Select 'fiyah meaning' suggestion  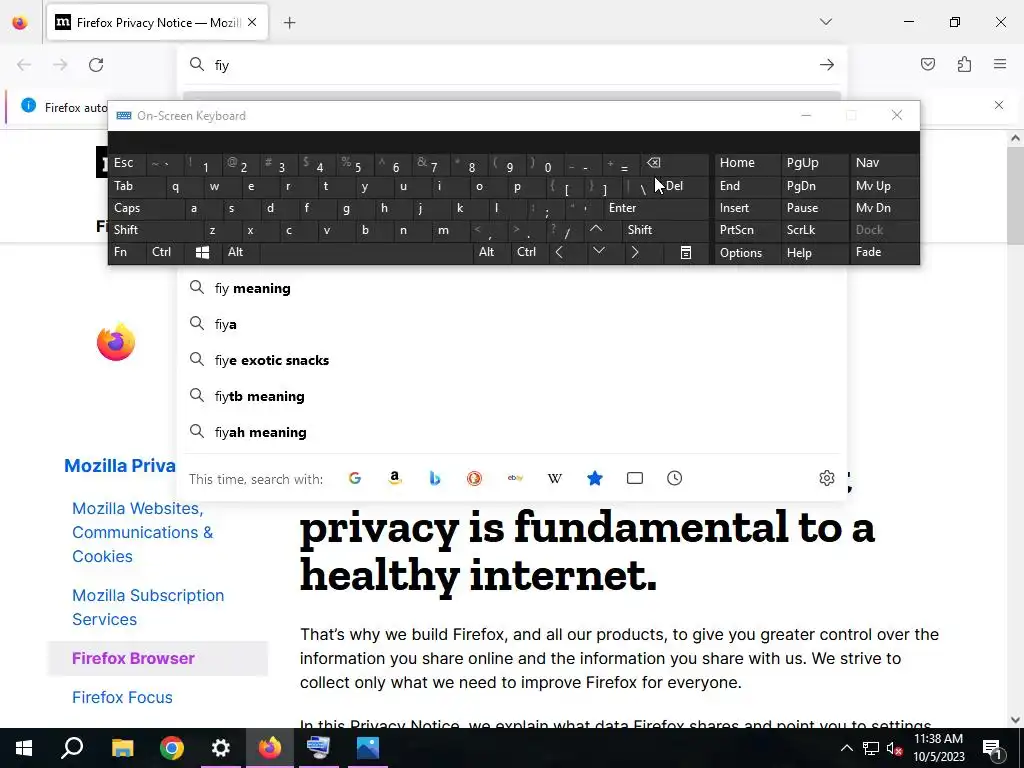(512, 432)
